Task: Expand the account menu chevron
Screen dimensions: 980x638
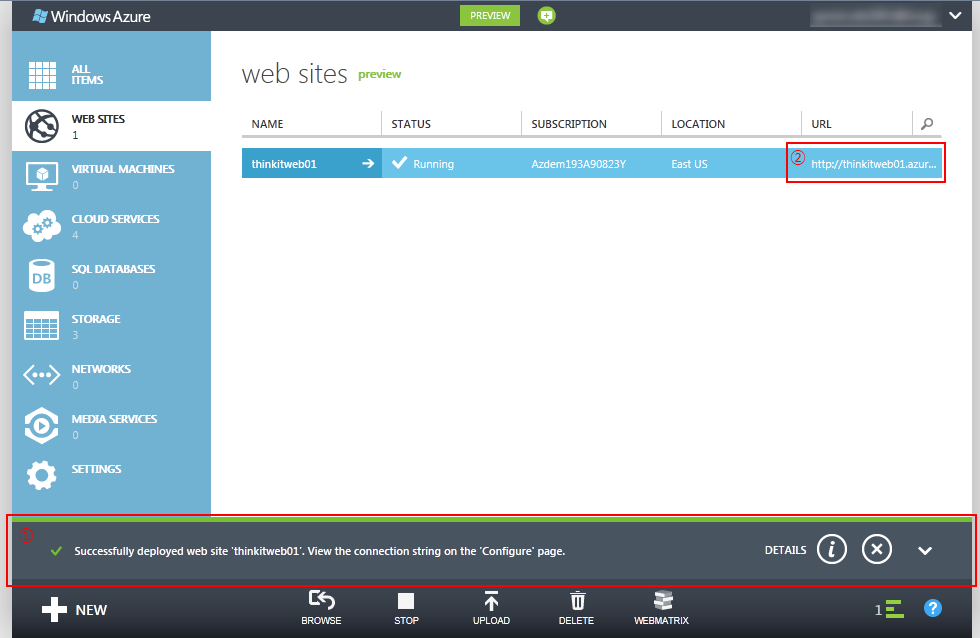Action: [955, 16]
